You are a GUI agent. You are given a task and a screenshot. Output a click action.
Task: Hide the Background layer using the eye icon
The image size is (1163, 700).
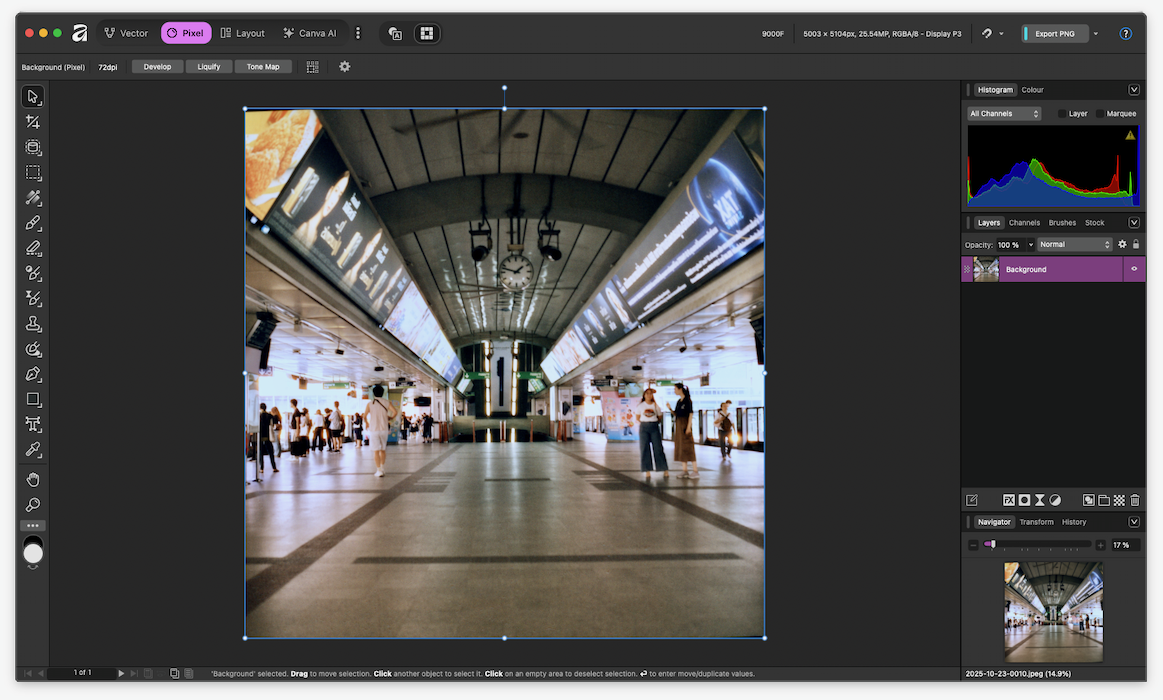[1134, 269]
